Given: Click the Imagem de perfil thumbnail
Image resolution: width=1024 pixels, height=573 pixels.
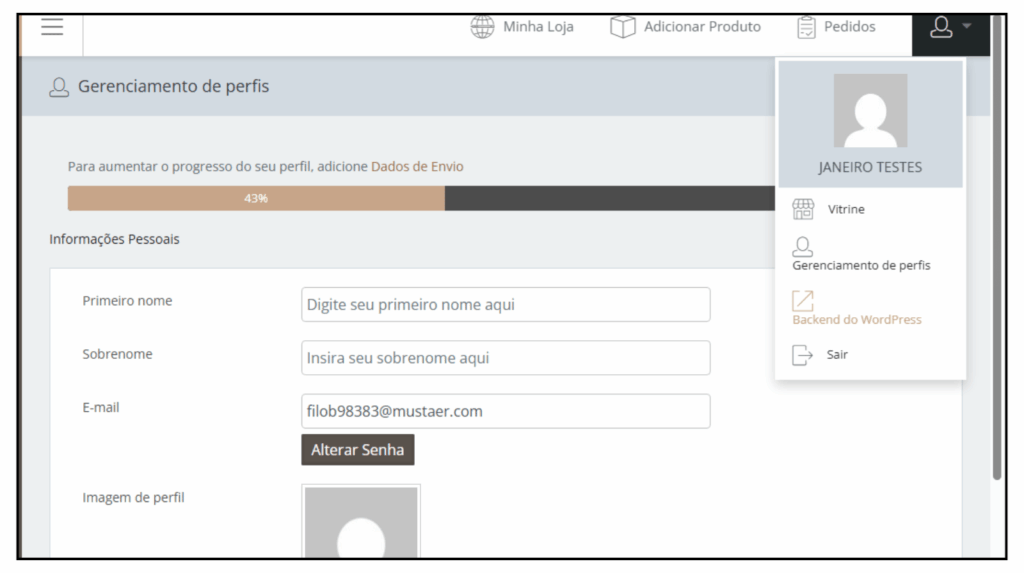Looking at the screenshot, I should pos(361,522).
